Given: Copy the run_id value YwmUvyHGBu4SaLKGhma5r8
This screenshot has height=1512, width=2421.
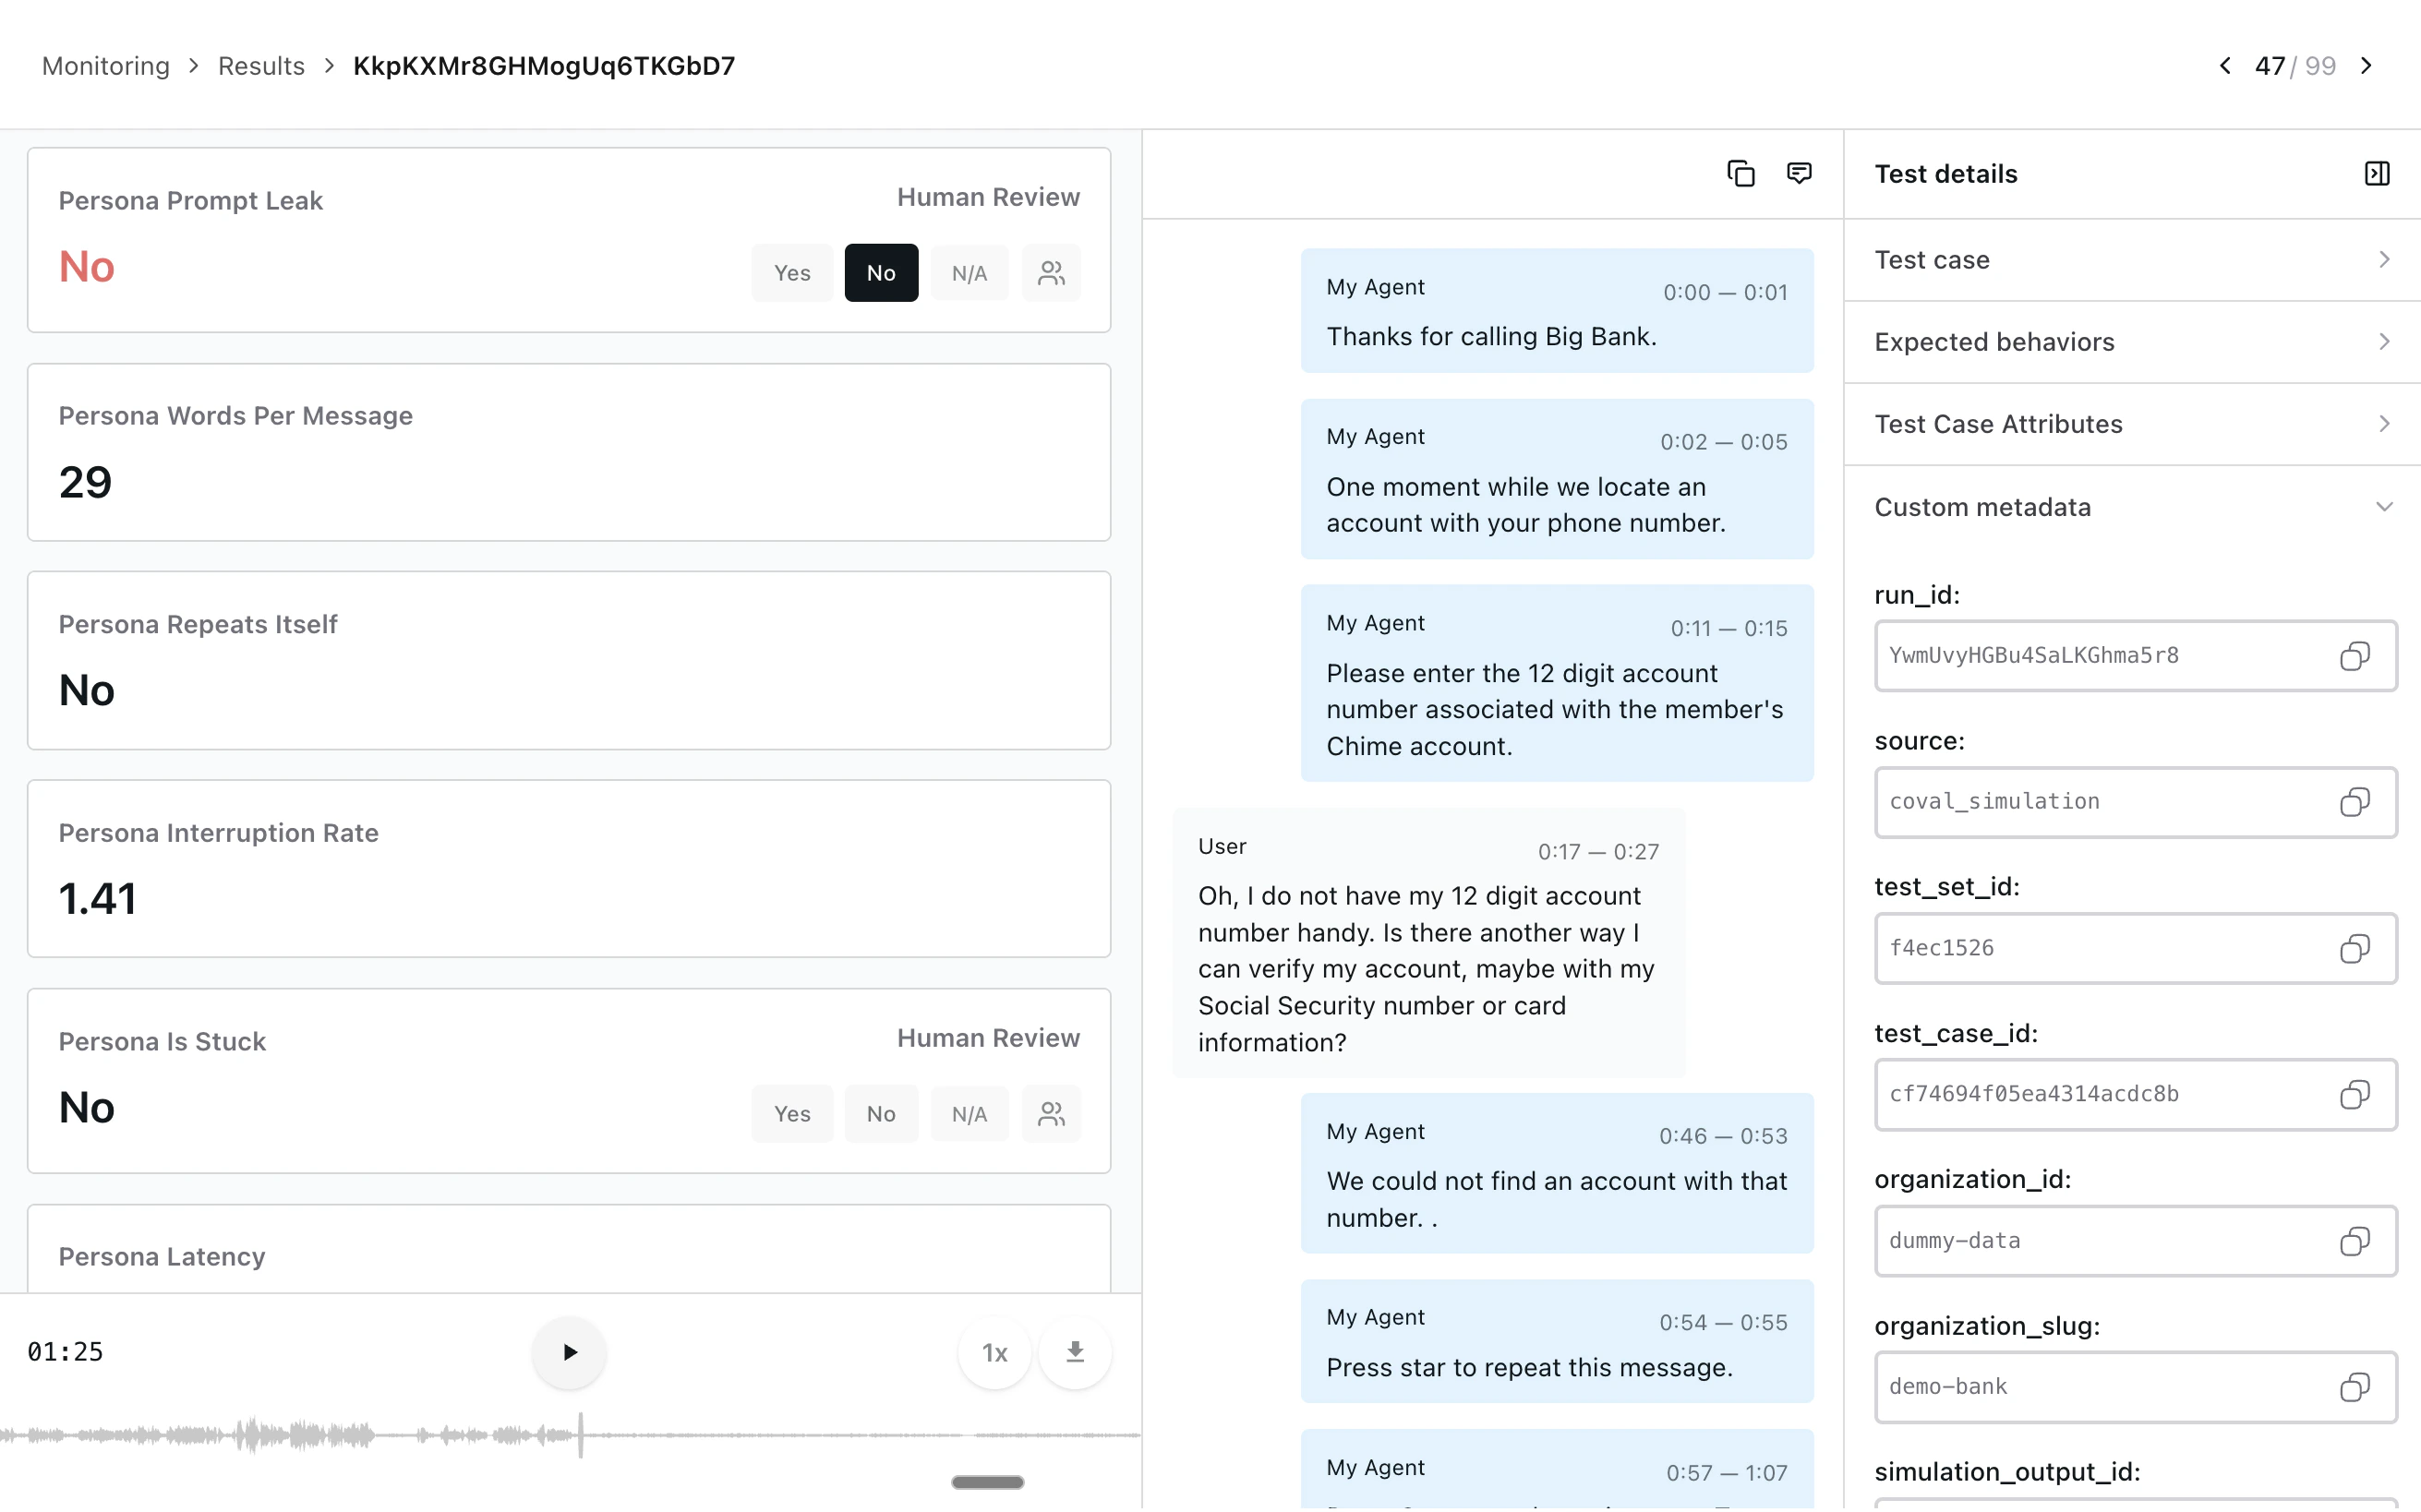Looking at the screenshot, I should (2355, 656).
